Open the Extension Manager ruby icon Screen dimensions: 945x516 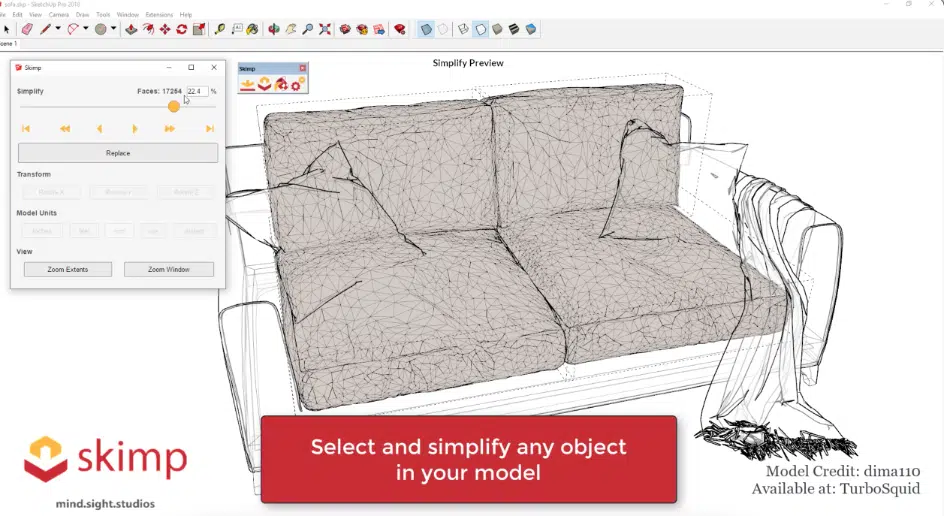400,29
